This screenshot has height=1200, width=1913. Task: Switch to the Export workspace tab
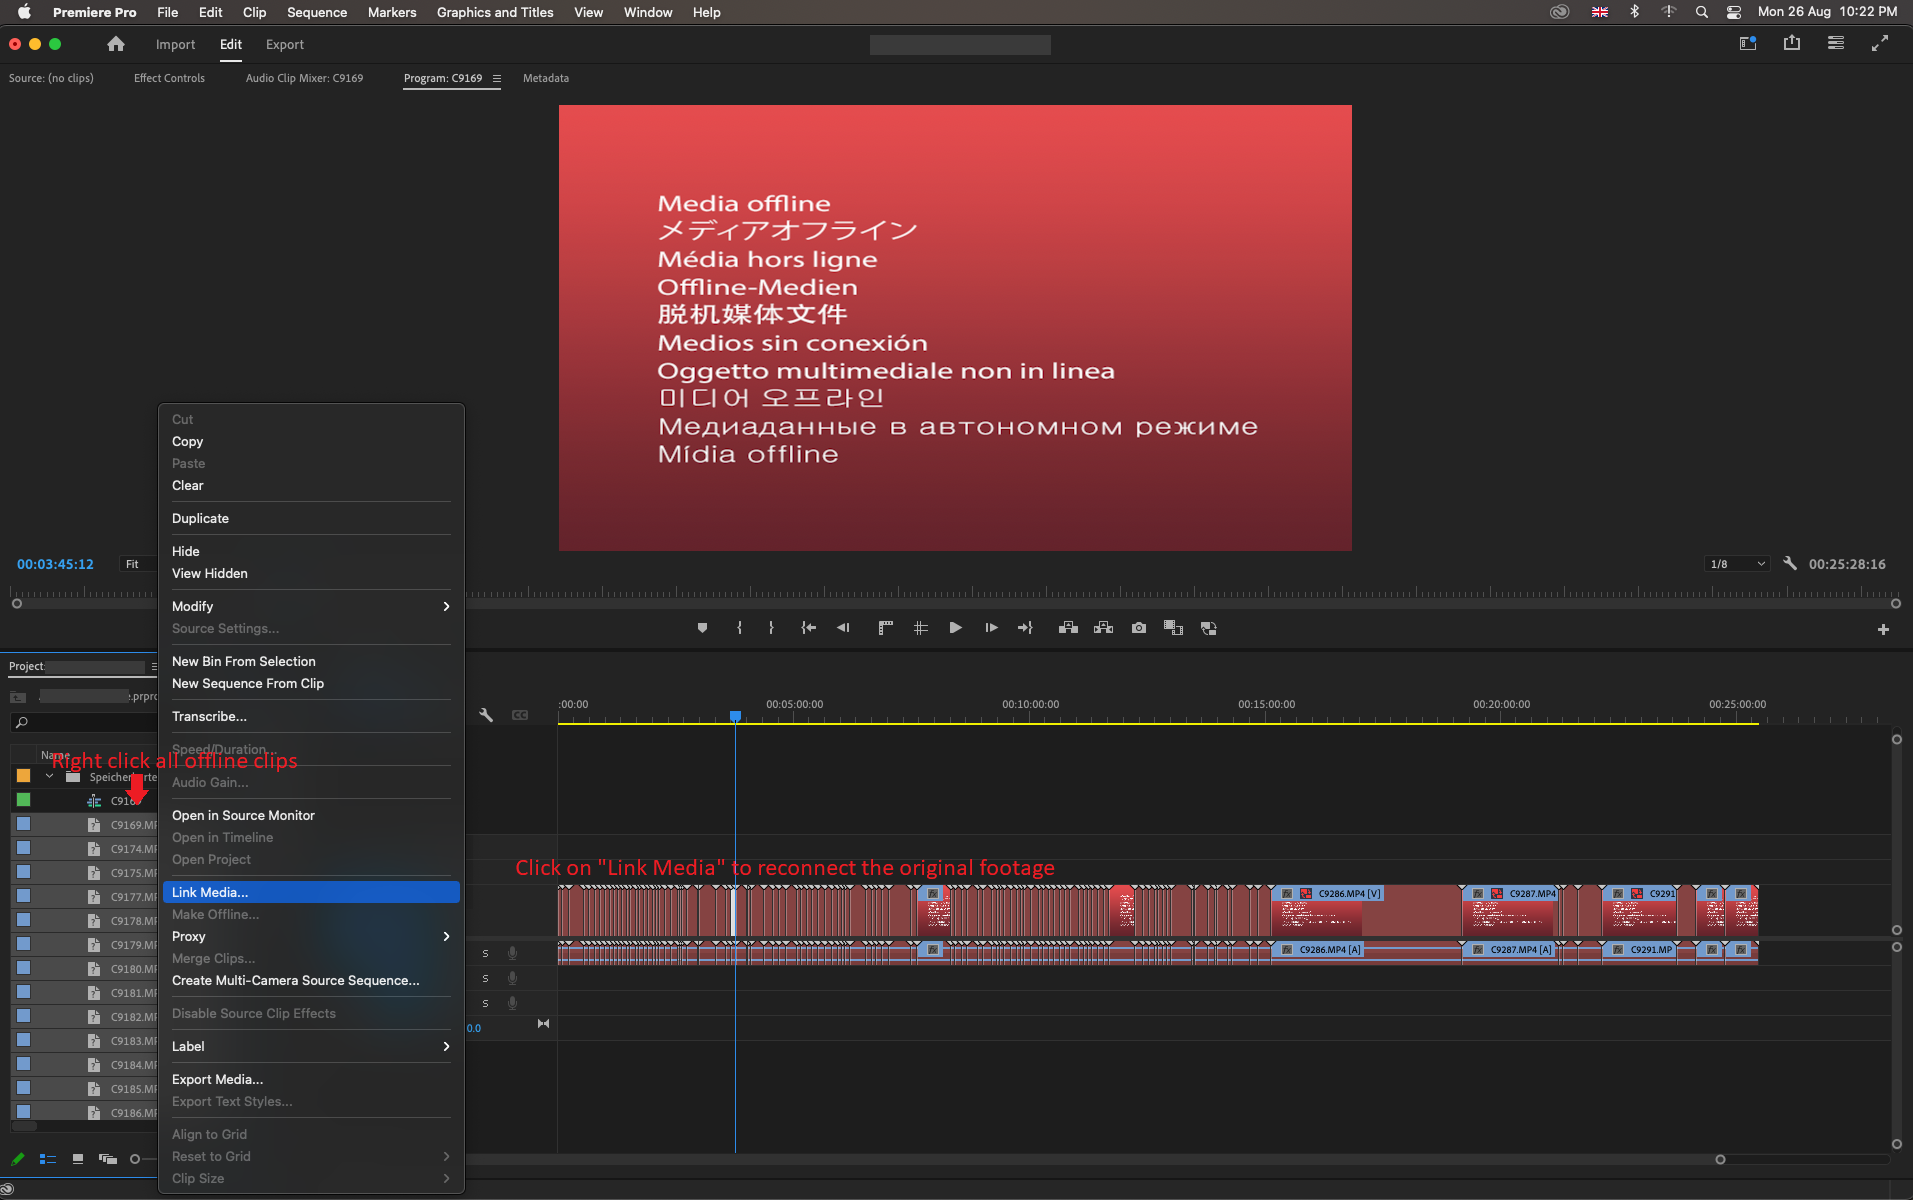tap(284, 44)
